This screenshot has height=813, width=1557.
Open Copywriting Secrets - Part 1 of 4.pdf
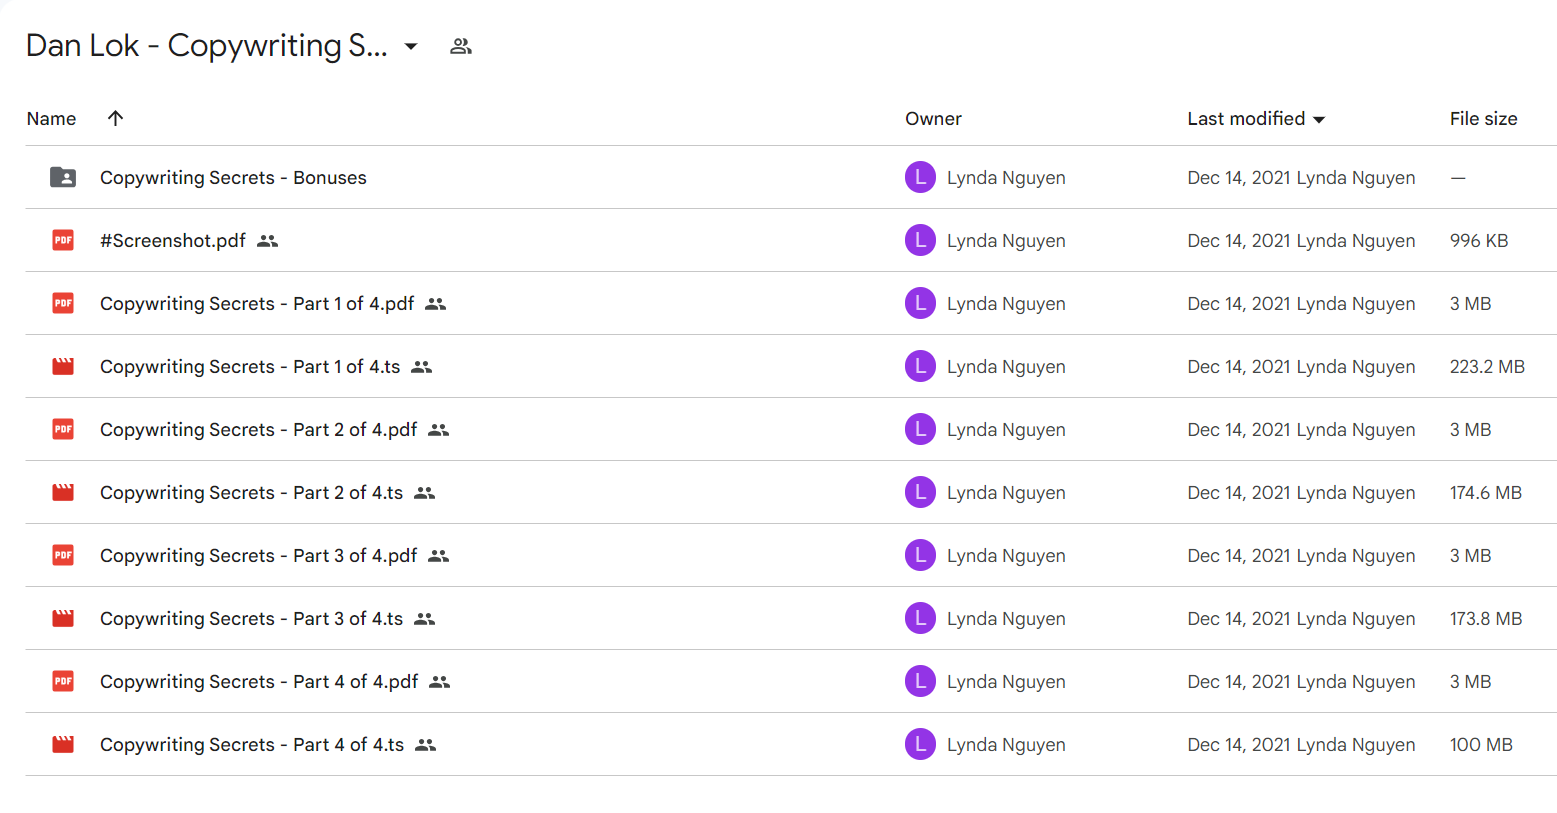(257, 303)
